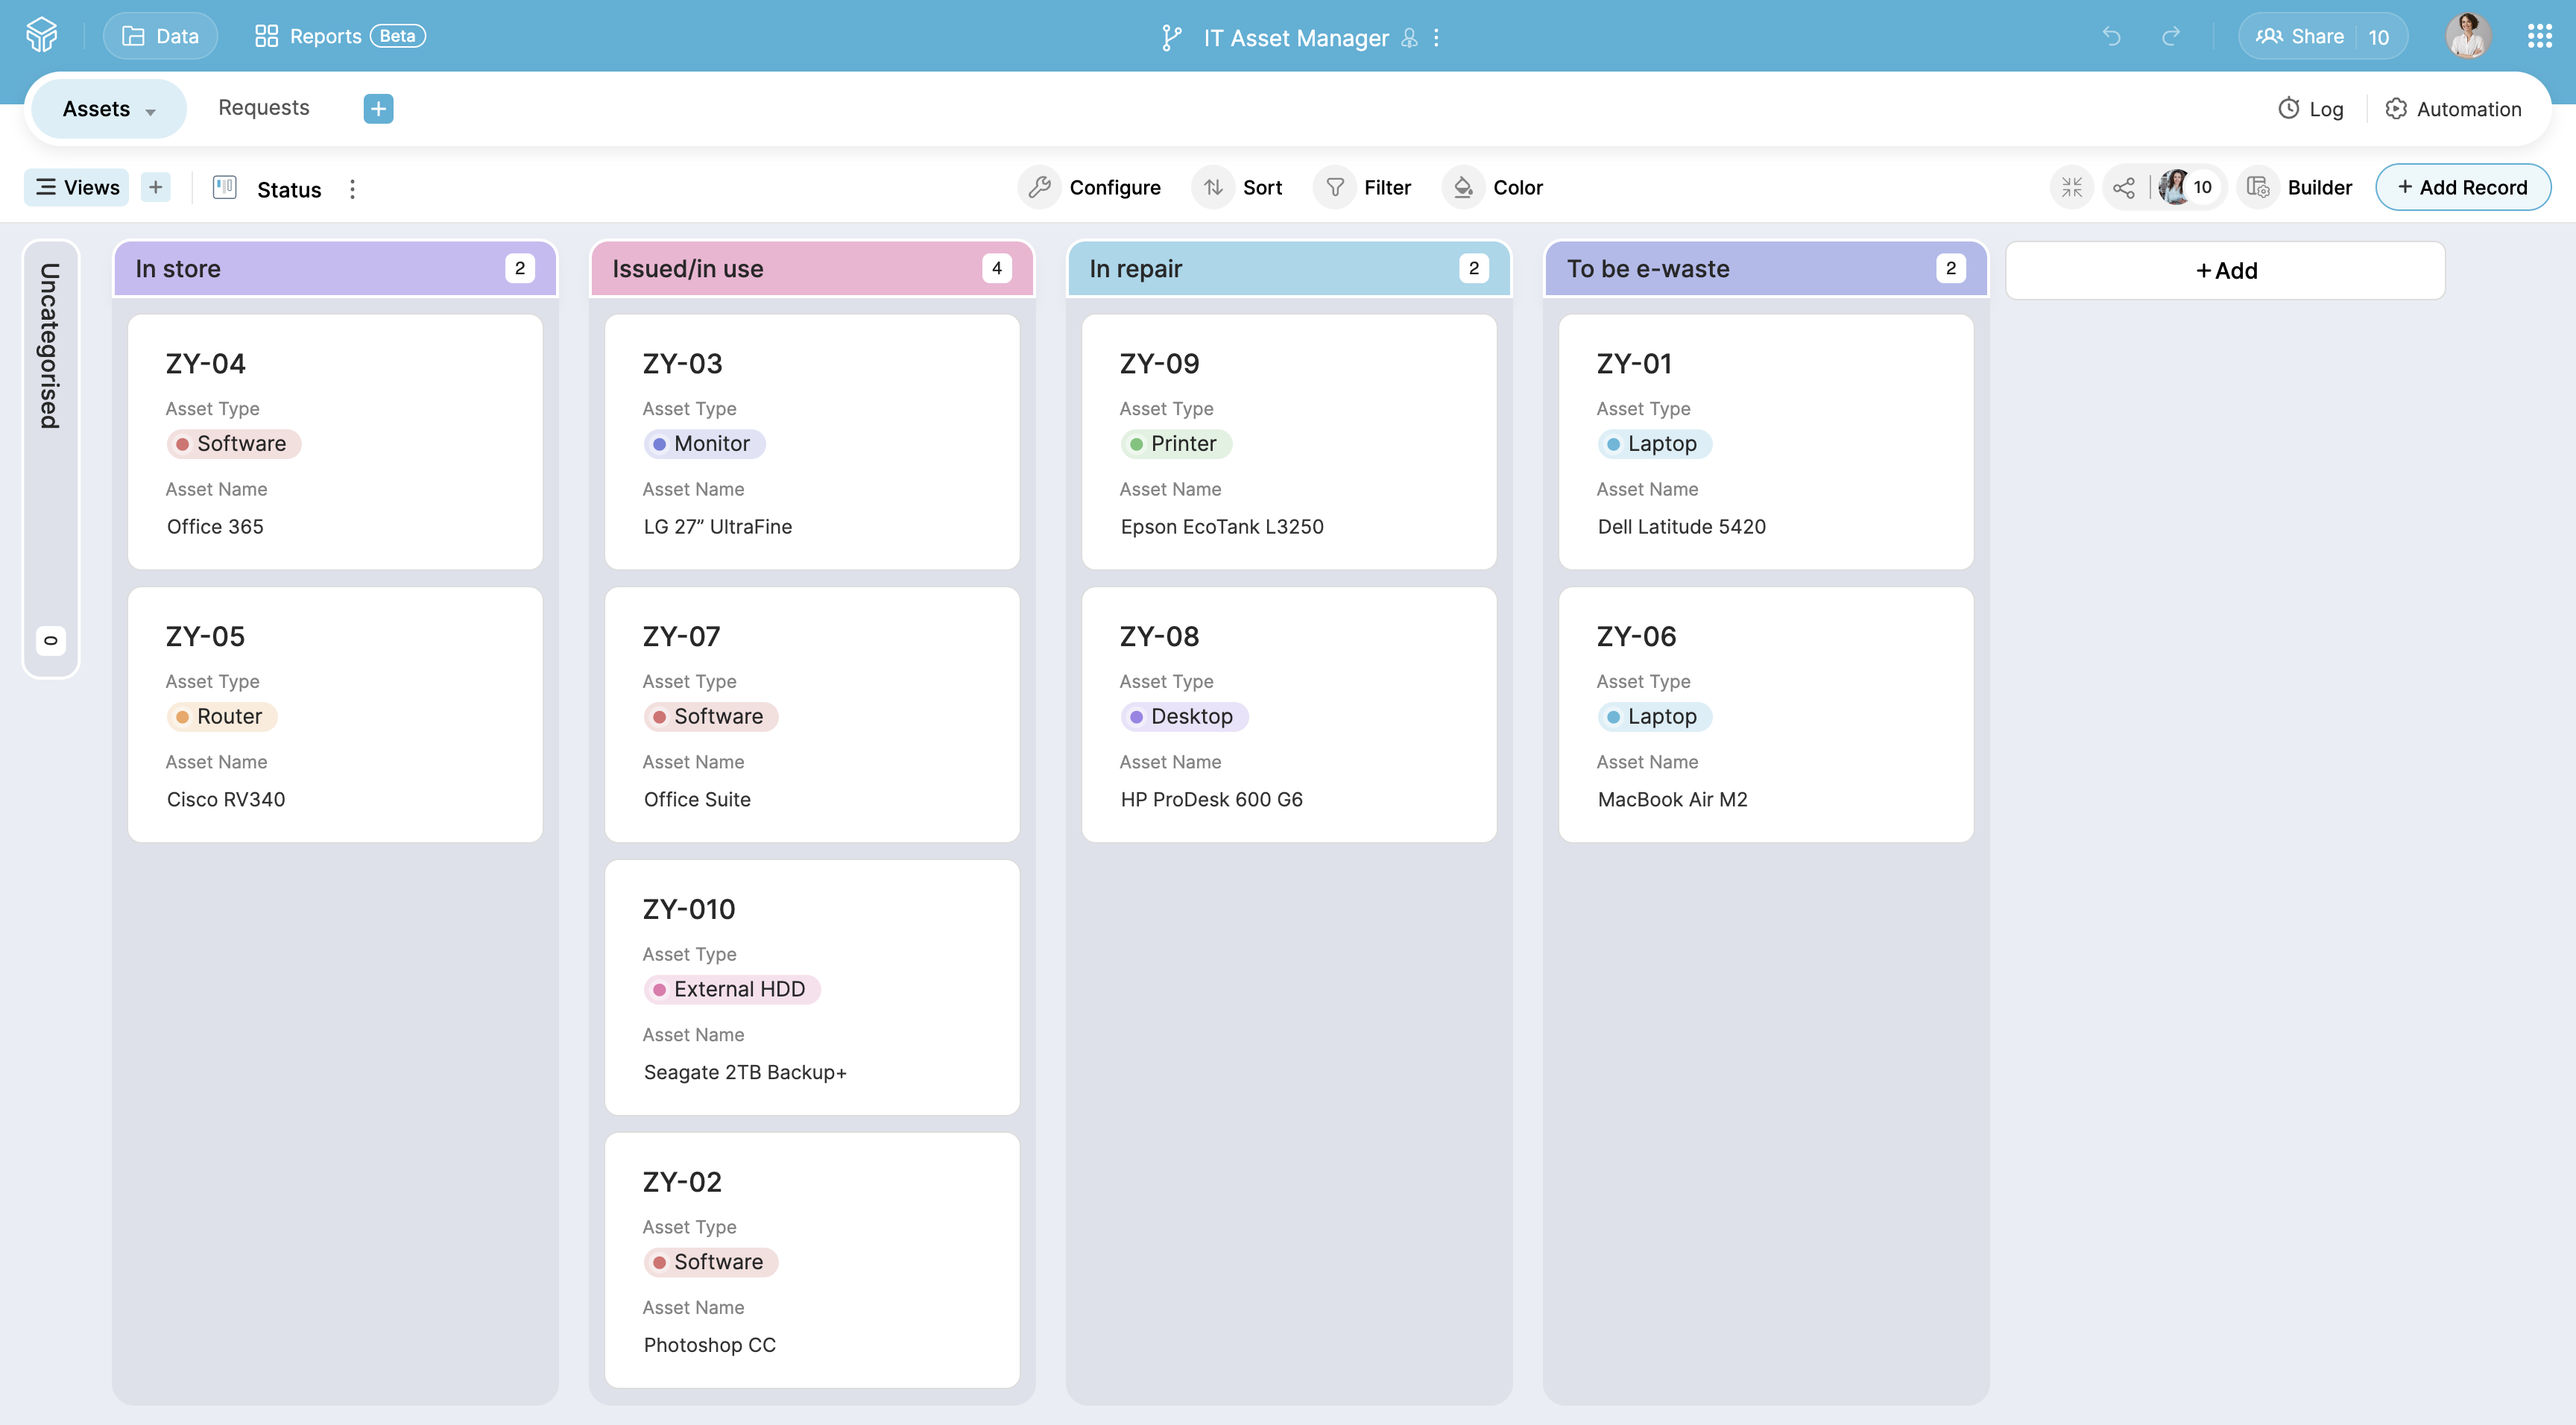Open the Status view three-dot menu
This screenshot has height=1425, width=2576.
pos(353,189)
